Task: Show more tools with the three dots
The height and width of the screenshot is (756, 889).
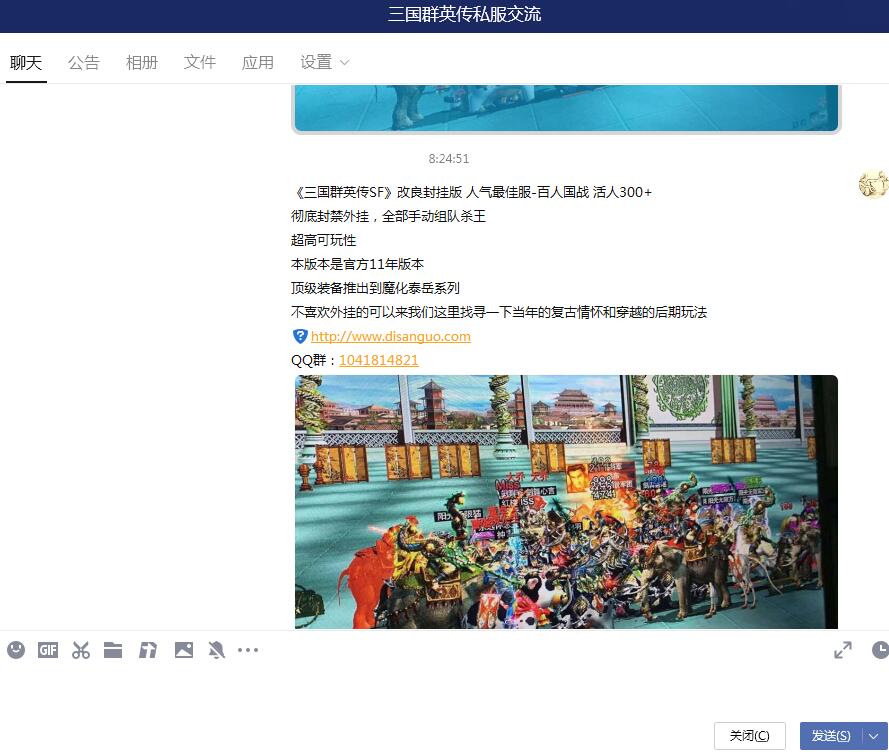Action: coord(248,650)
